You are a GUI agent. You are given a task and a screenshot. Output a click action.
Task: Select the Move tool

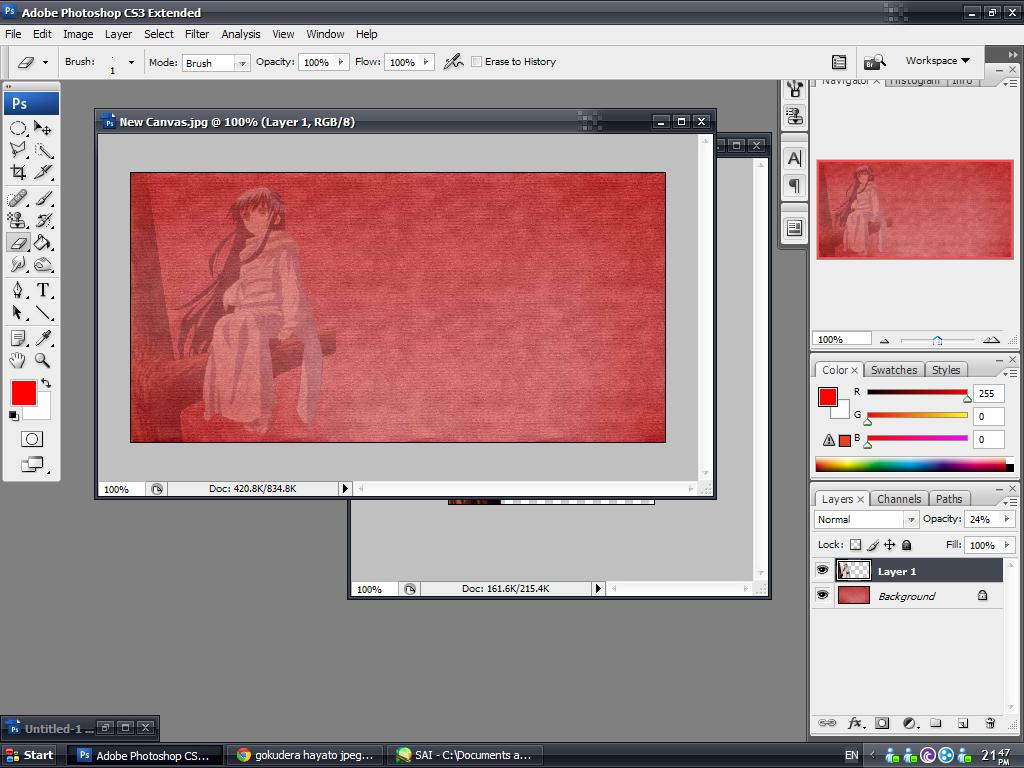[x=43, y=128]
